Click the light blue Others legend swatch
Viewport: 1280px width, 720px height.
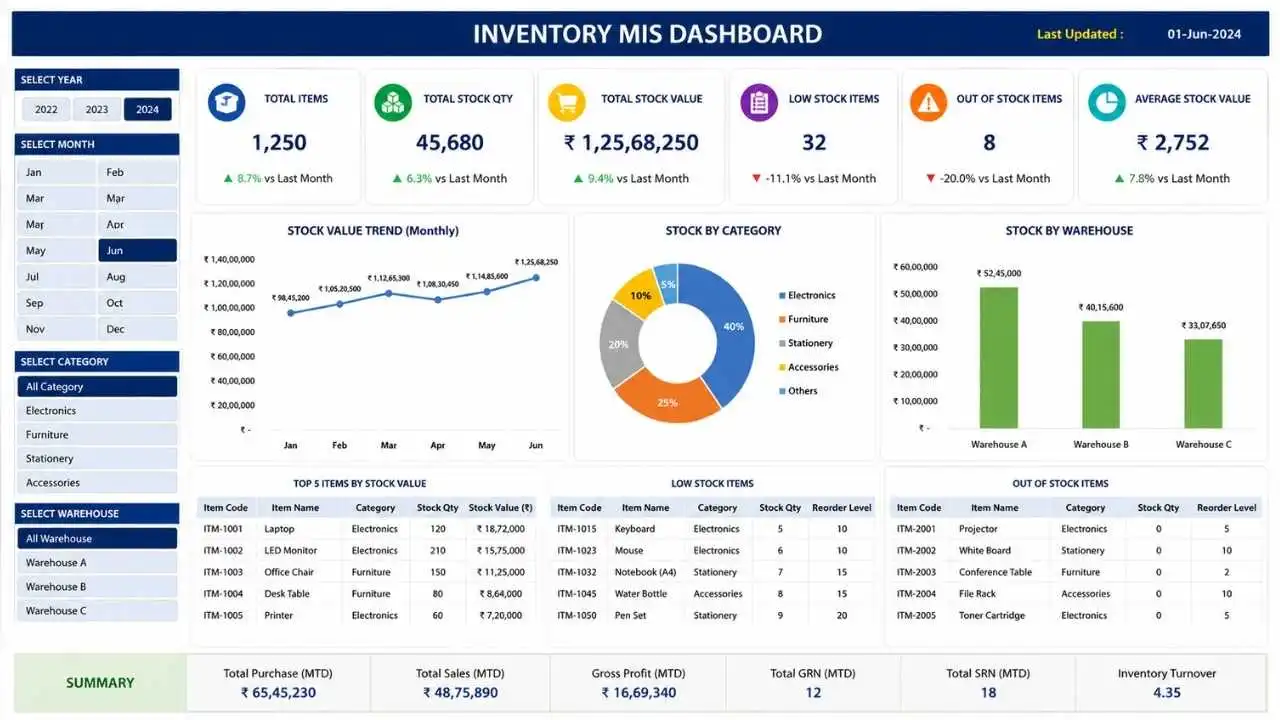click(x=782, y=392)
